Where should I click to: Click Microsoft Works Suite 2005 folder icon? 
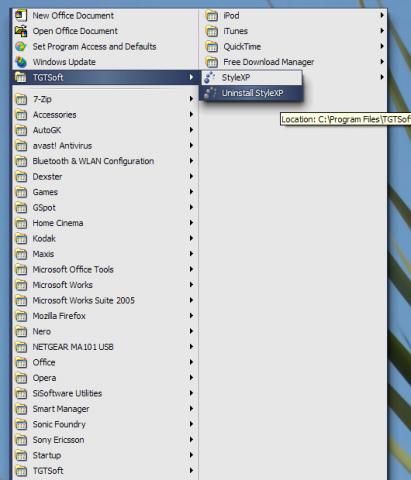click(x=21, y=300)
